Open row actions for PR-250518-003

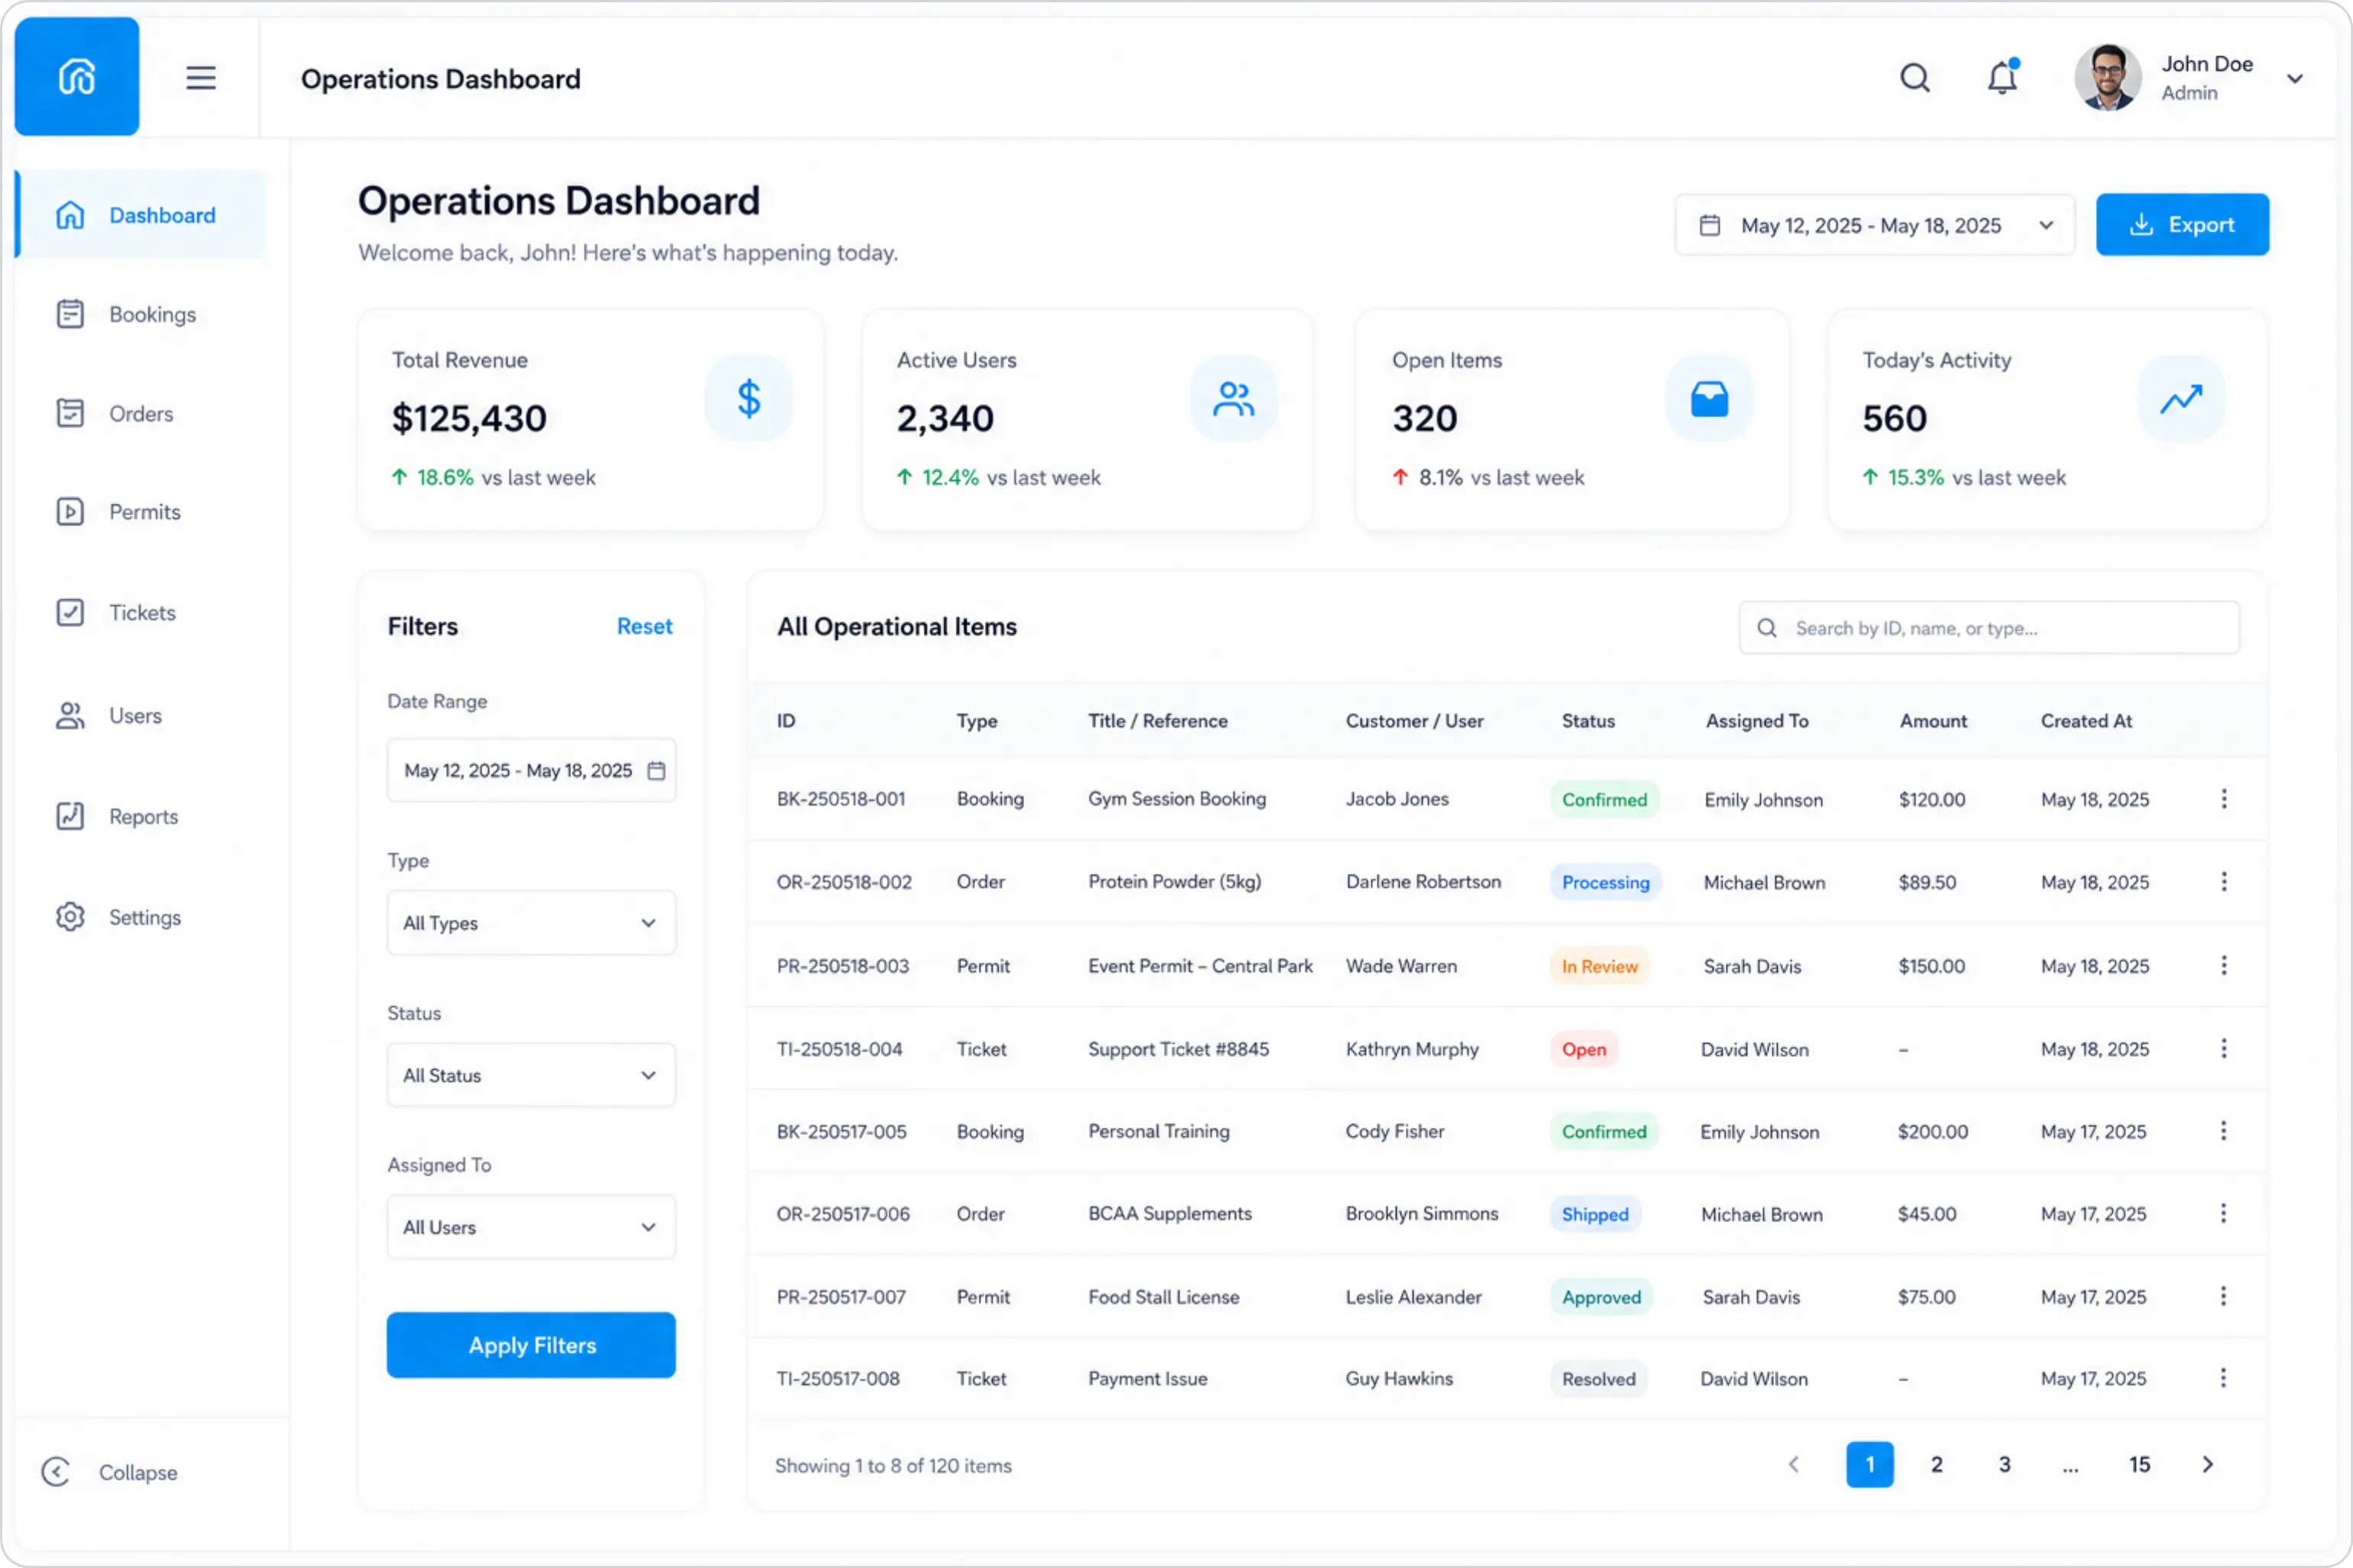pyautogui.click(x=2223, y=966)
